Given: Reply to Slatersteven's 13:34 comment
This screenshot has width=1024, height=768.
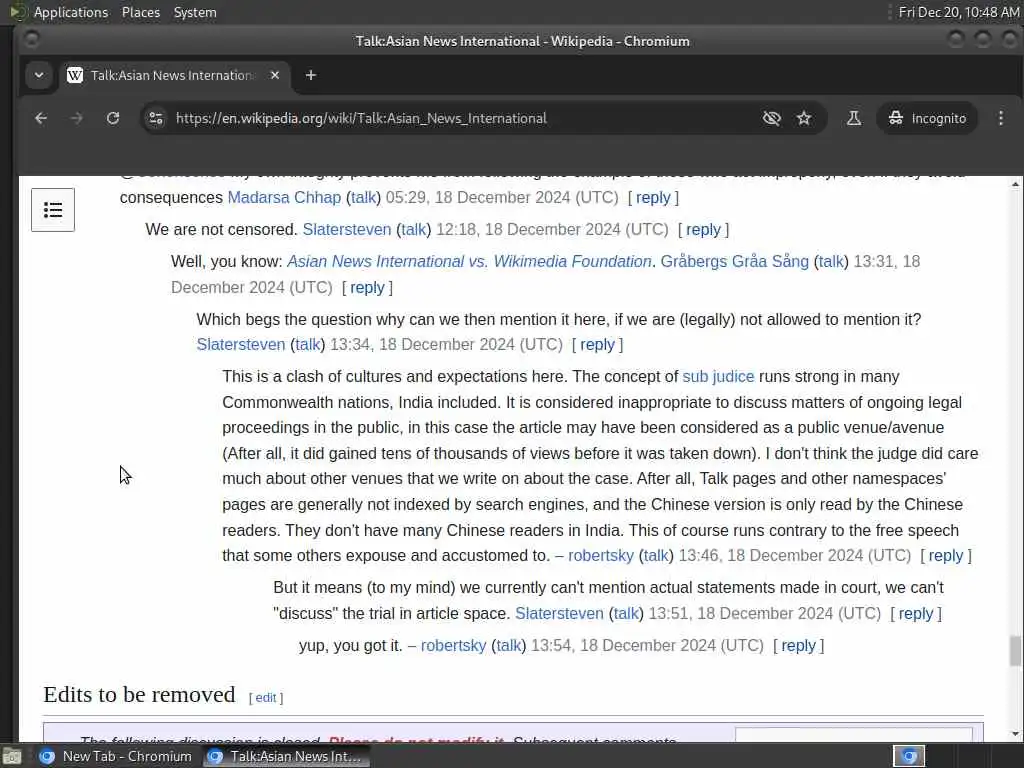Looking at the screenshot, I should point(597,344).
